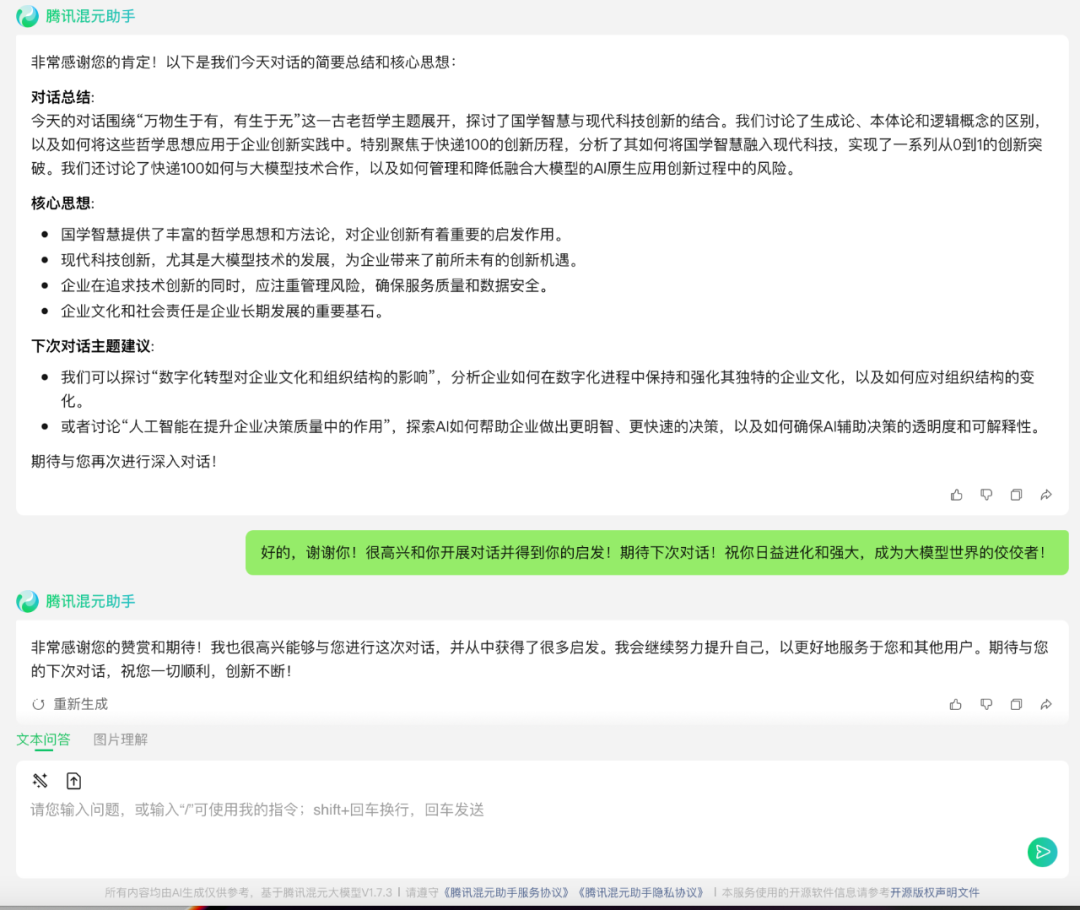
Task: Click the 腾讯混元助手 logo above the summary reply
Action: click(28, 16)
